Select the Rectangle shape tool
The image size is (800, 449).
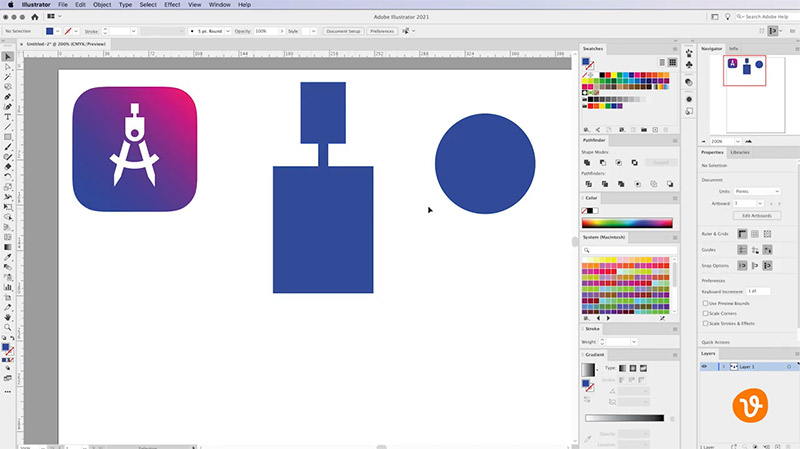tap(8, 137)
